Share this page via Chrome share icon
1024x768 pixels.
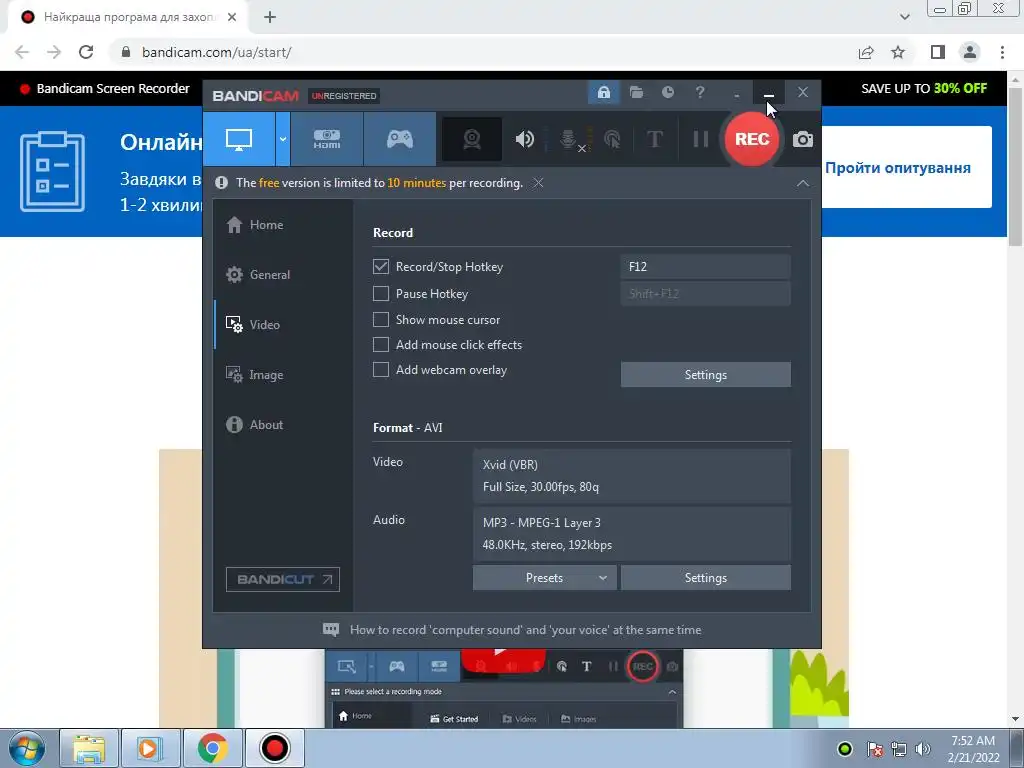point(866,52)
